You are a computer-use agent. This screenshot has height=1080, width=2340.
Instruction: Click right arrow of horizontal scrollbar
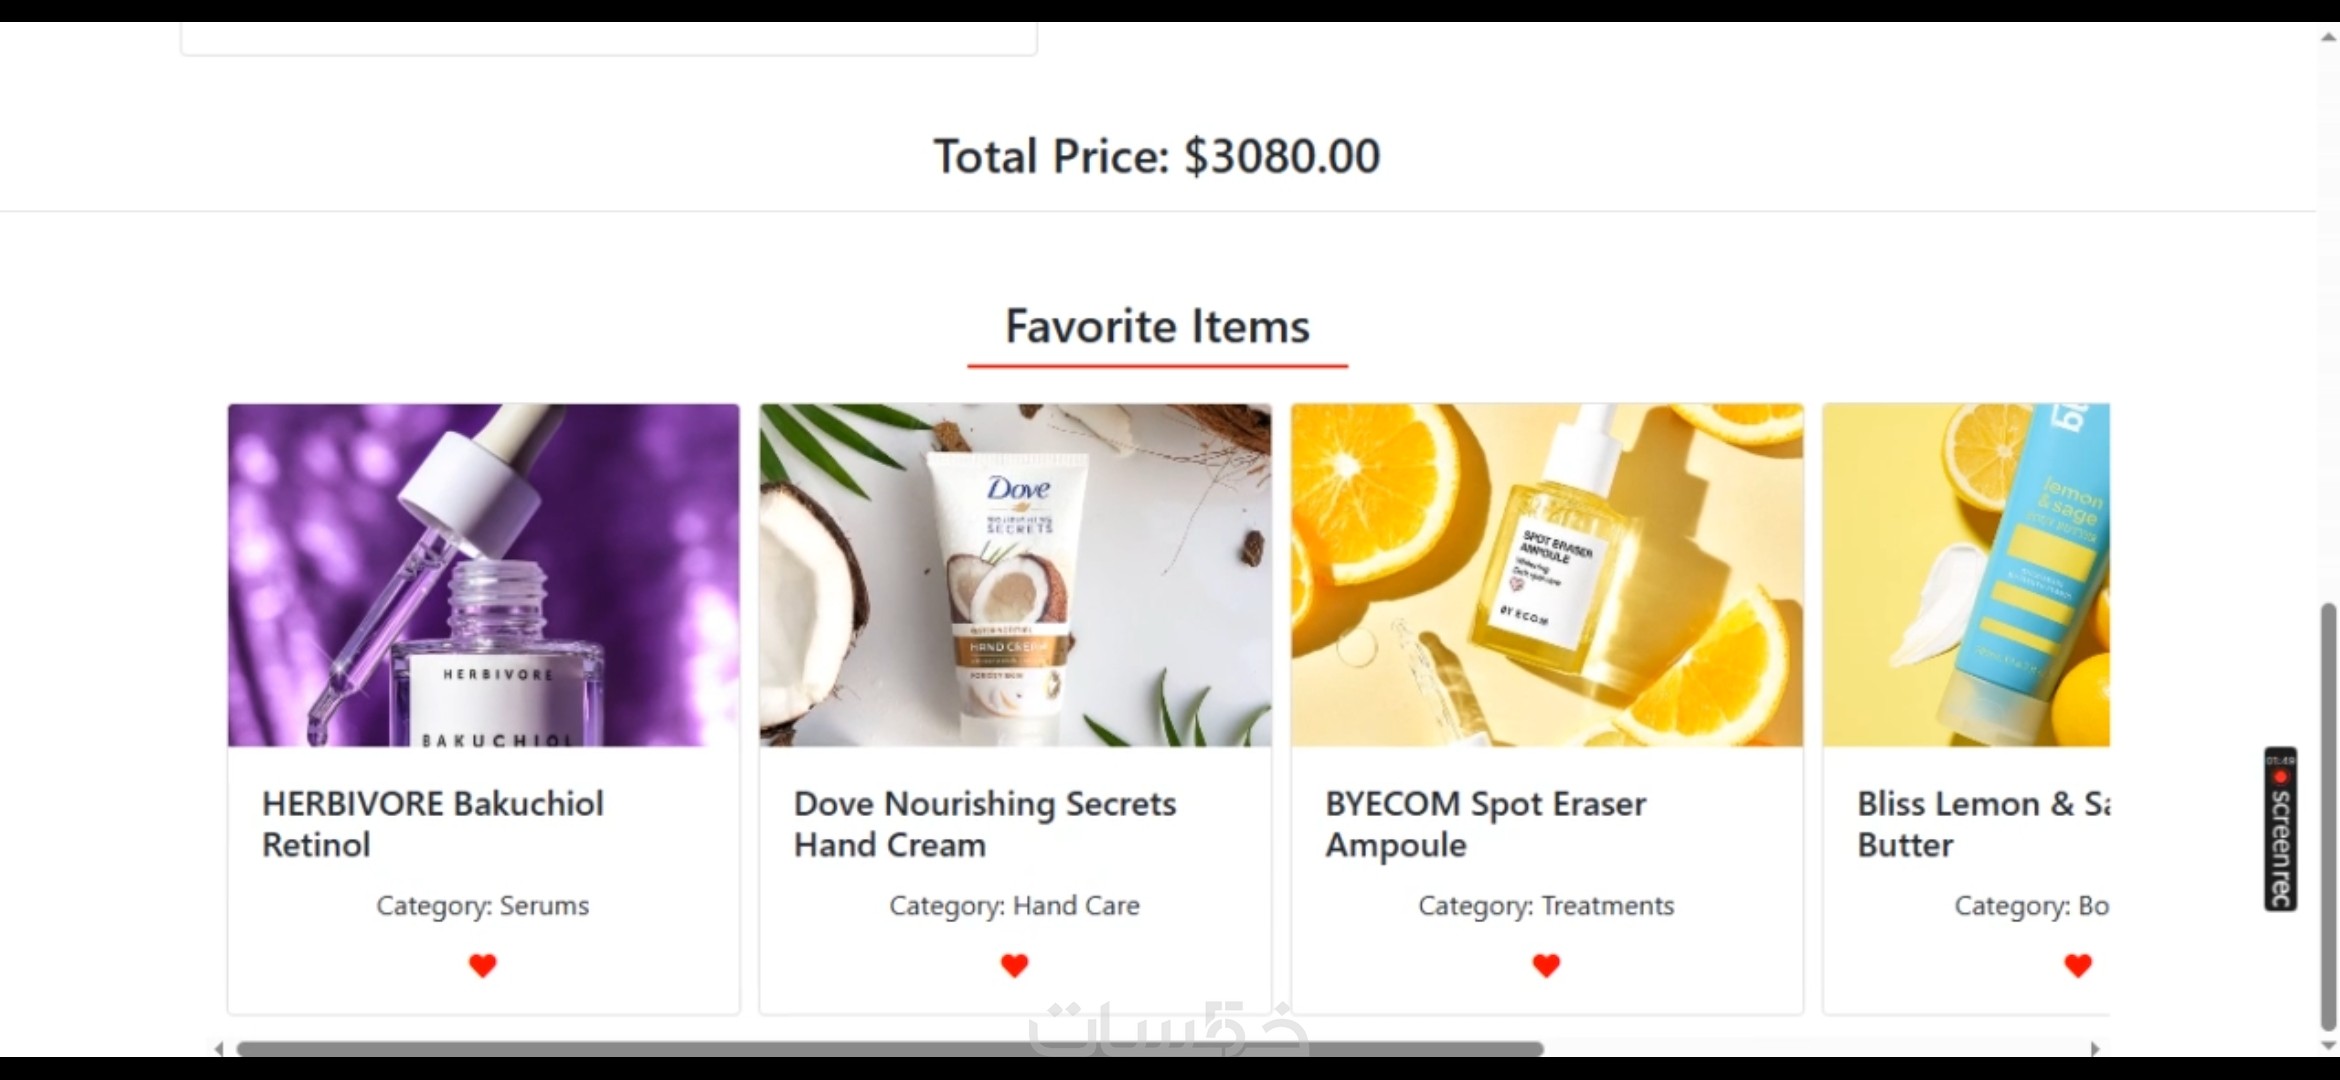tap(2096, 1048)
